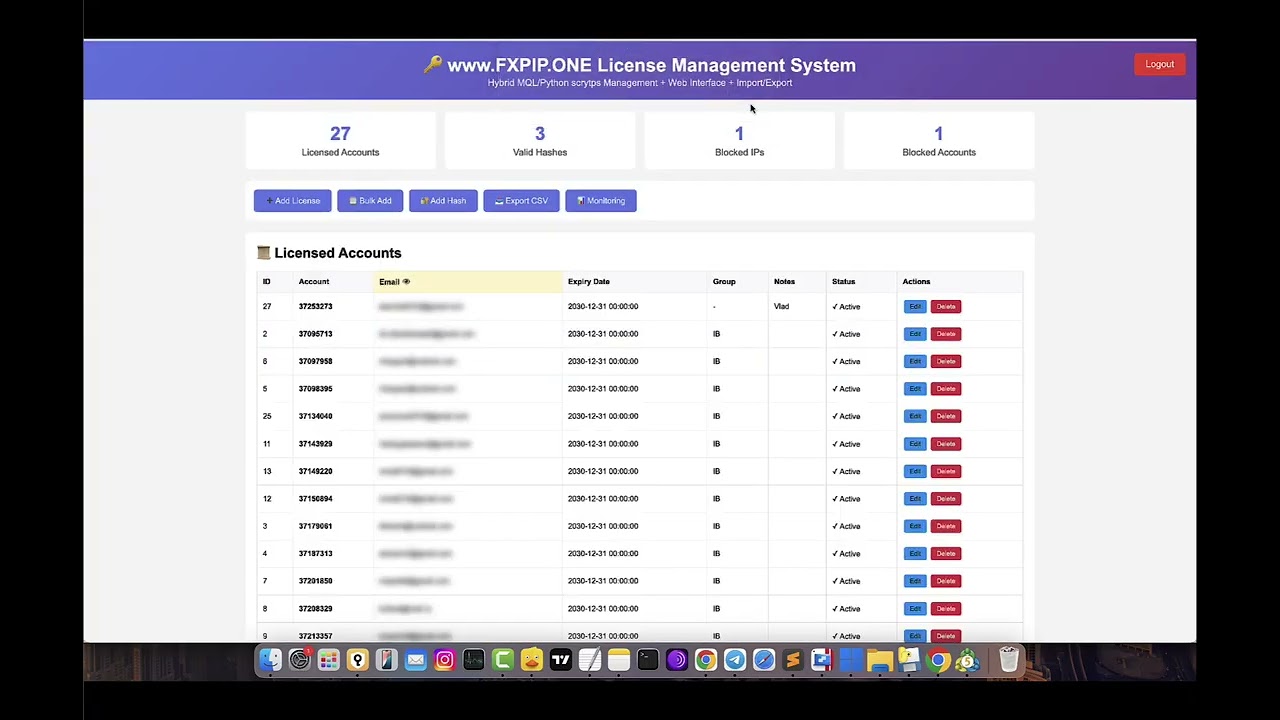Edit account 37179061
Image resolution: width=1280 pixels, height=720 pixels.
tap(915, 526)
